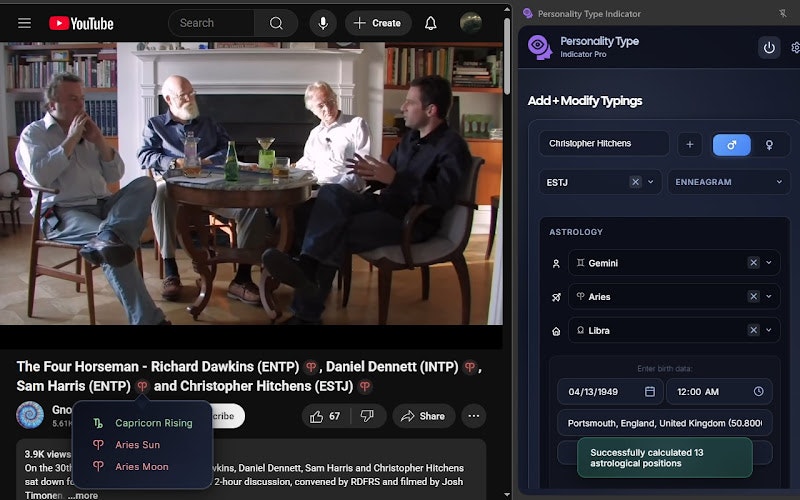Select Capricorn Rising in the tooltip

[143, 423]
